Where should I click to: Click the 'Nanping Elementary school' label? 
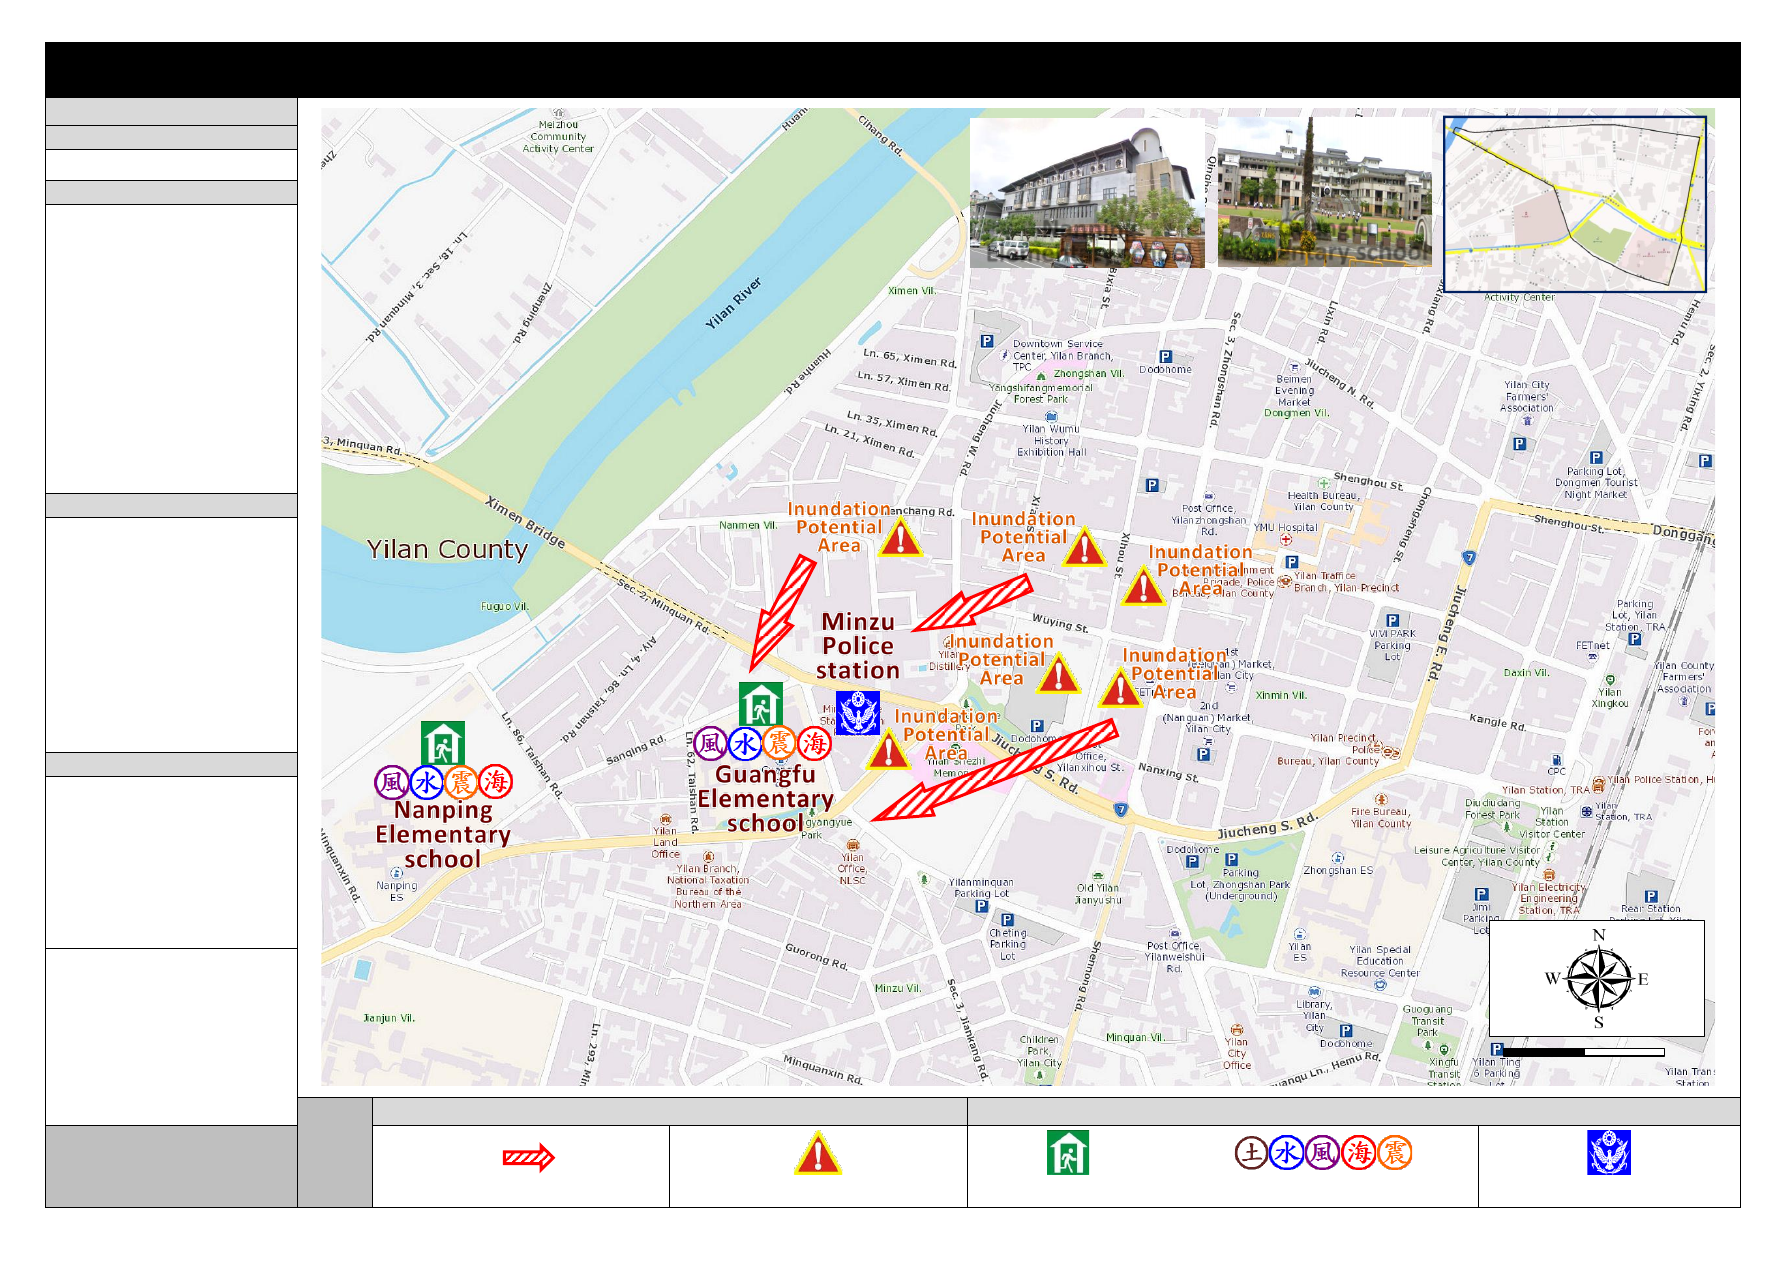click(443, 834)
